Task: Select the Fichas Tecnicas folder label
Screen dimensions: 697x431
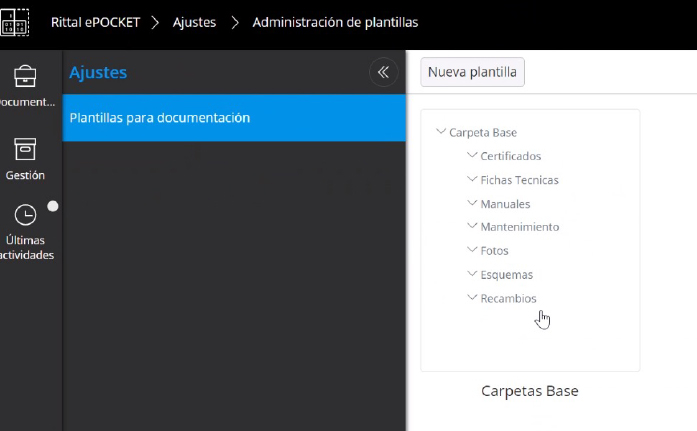Action: 520,180
